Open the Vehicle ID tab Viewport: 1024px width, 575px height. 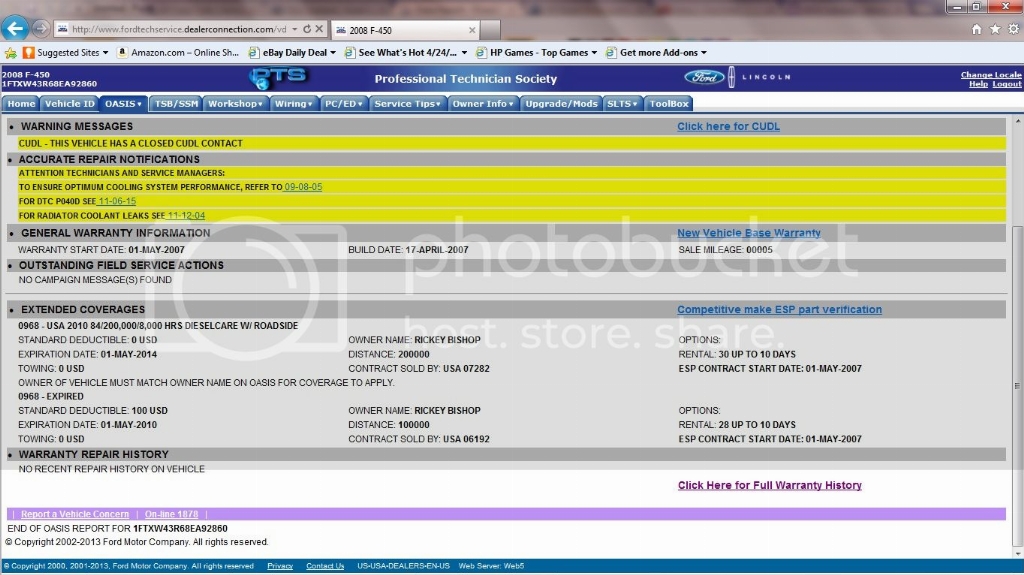[x=69, y=104]
